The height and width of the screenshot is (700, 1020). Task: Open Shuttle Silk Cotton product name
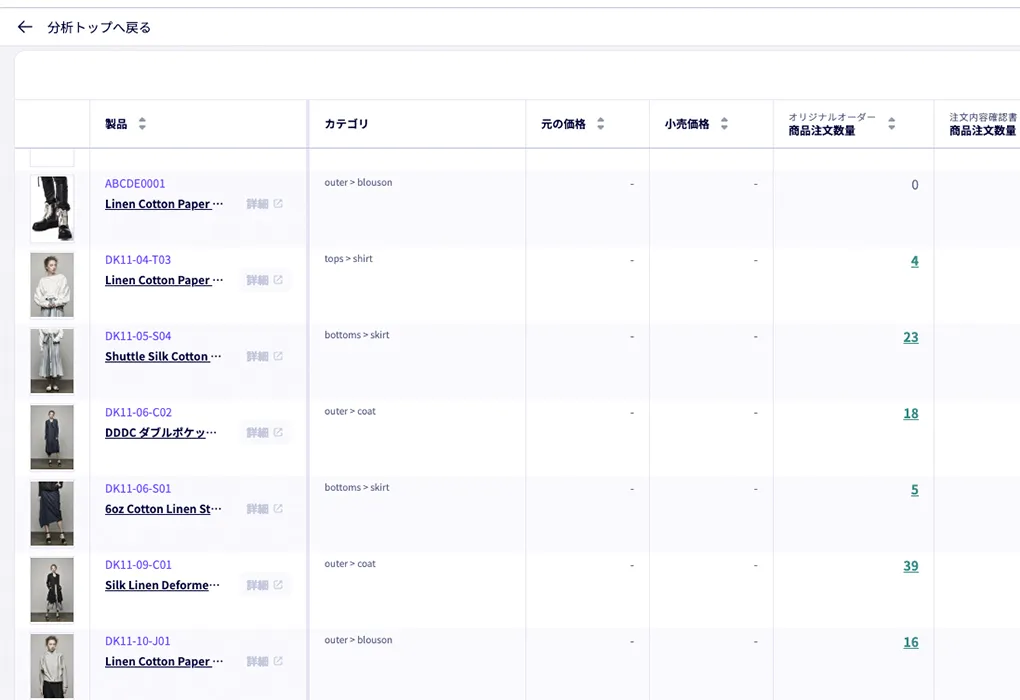(x=163, y=357)
